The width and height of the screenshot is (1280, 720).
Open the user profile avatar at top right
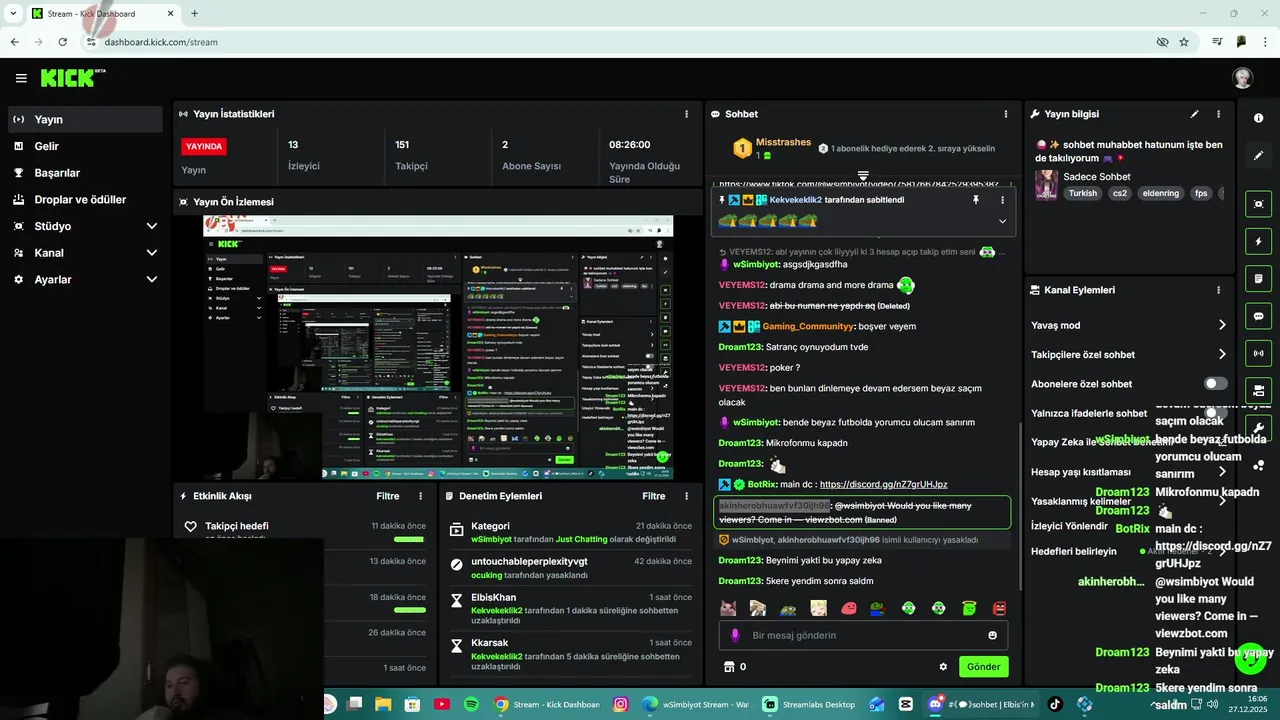click(1242, 78)
